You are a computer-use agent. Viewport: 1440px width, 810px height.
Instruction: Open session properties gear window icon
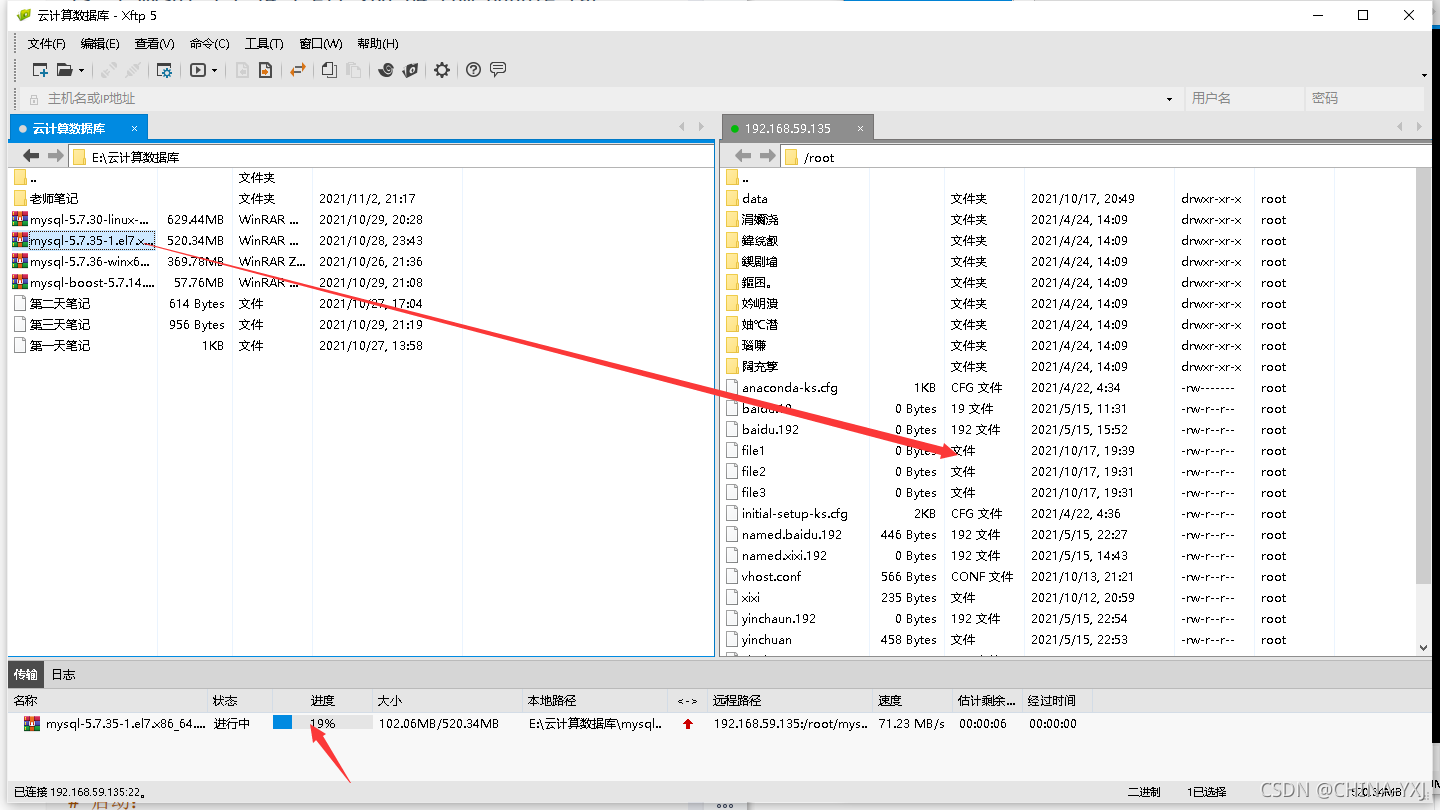[164, 70]
